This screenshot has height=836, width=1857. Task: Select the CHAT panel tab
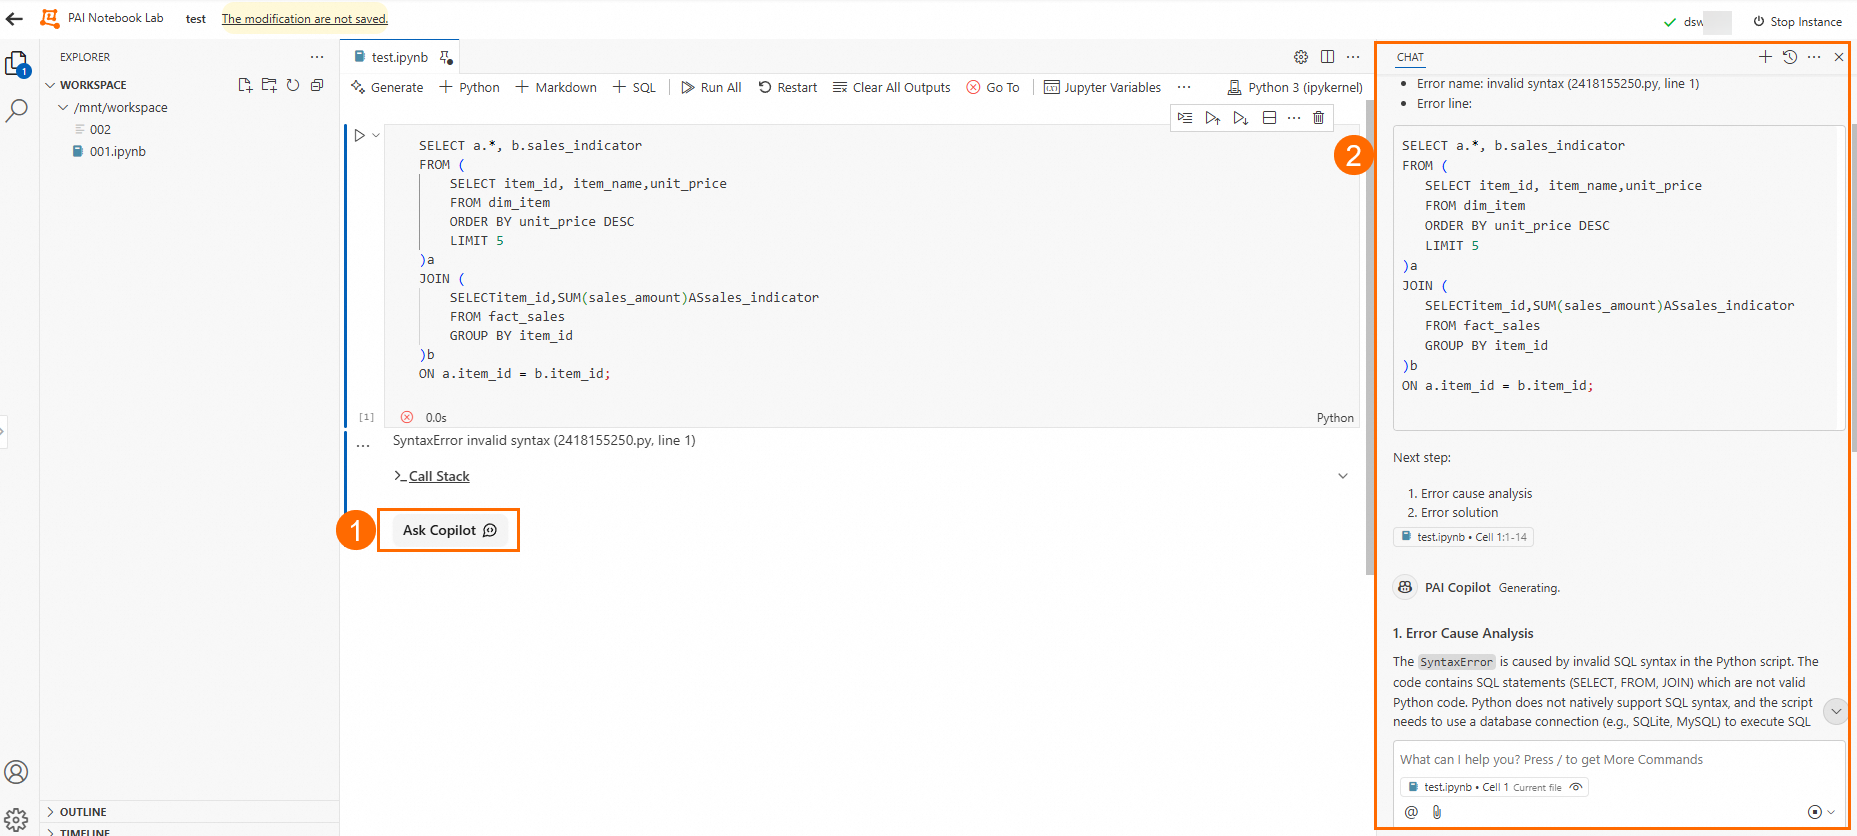(x=1410, y=57)
